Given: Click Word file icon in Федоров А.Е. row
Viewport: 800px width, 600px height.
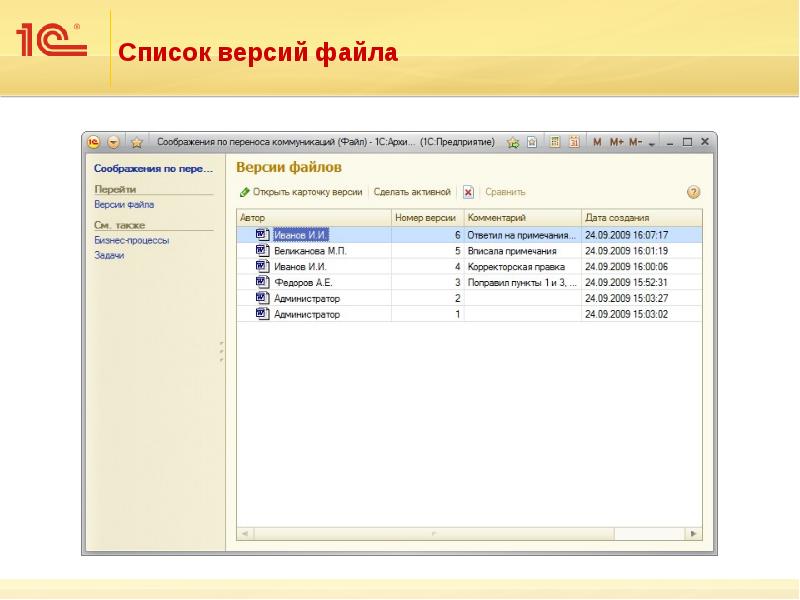Looking at the screenshot, I should click(263, 282).
